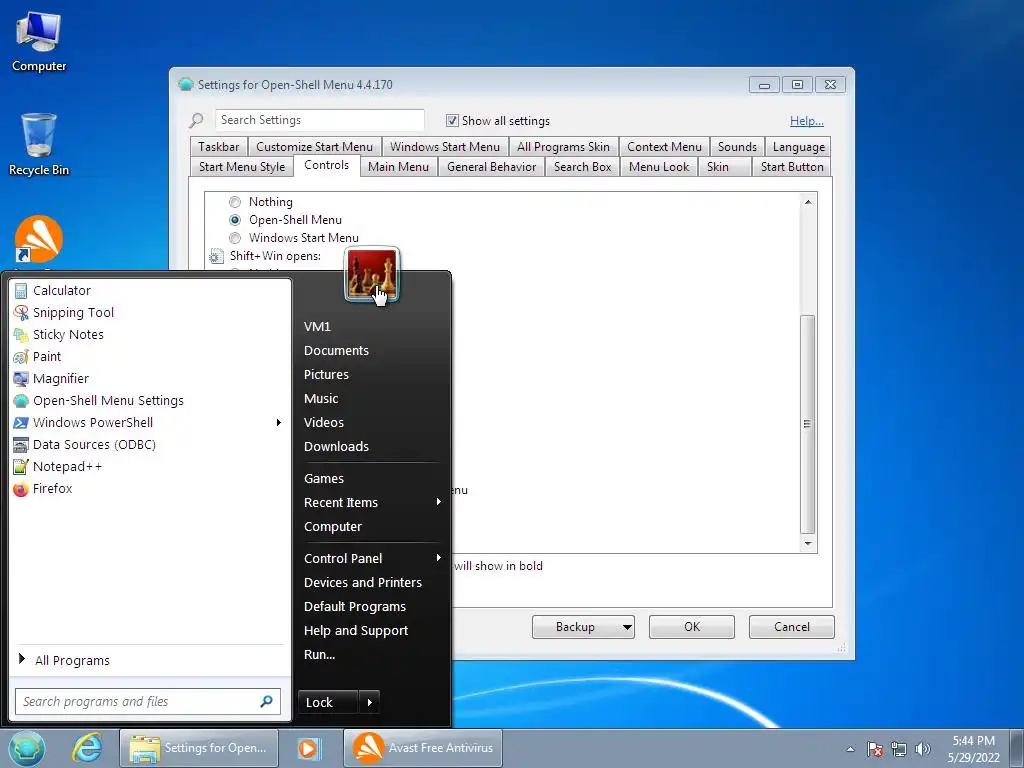Launch Firefox from the start menu
This screenshot has width=1024, height=768.
pos(149,488)
